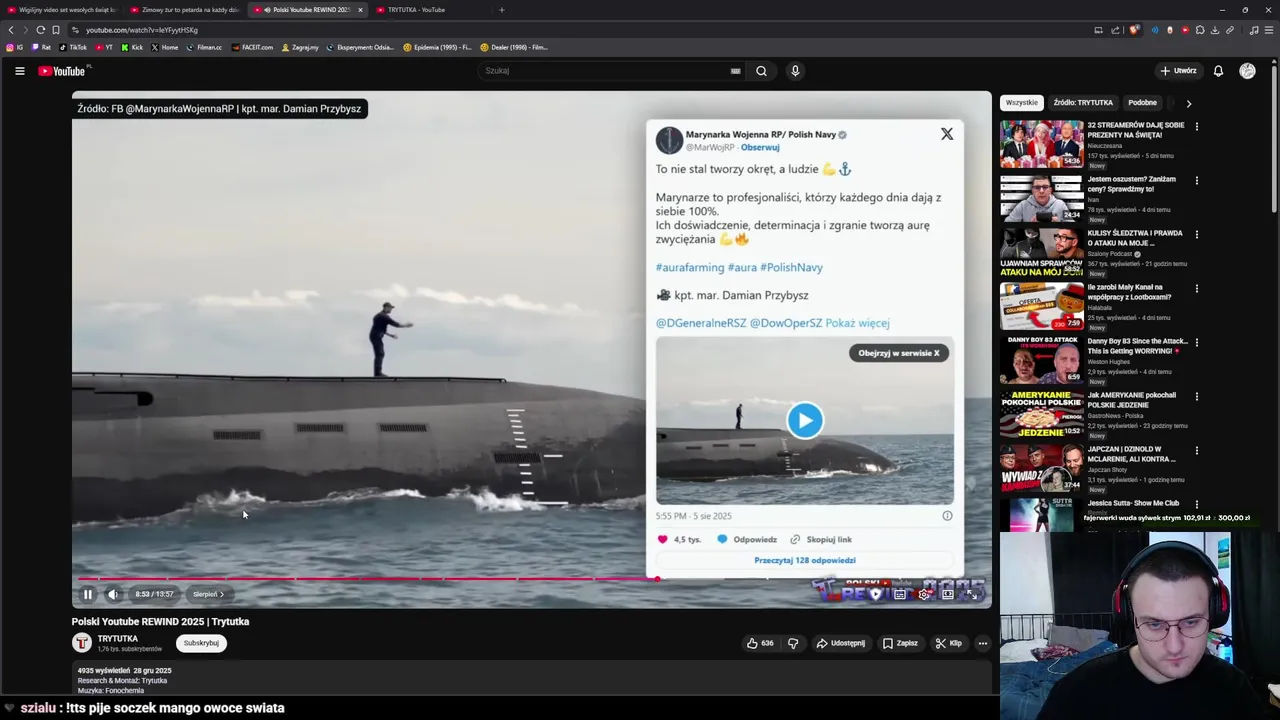Viewport: 1280px width, 720px height.
Task: Open the FACEIT.com bookmark
Action: click(252, 47)
